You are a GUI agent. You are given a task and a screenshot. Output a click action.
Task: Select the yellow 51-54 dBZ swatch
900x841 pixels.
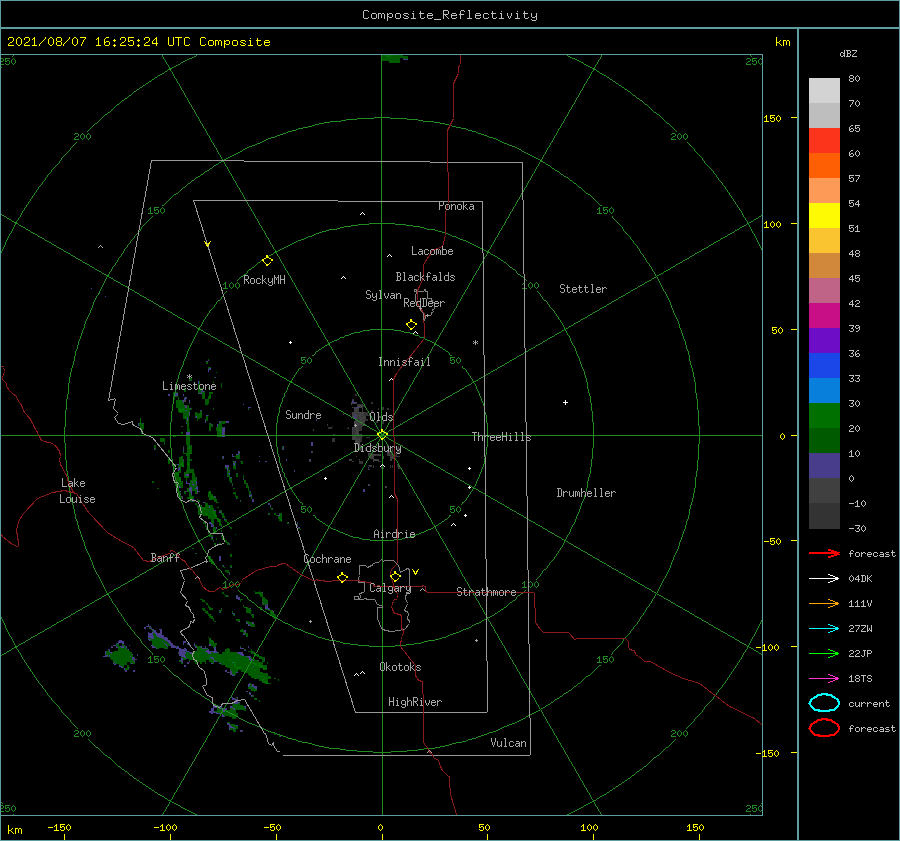(x=824, y=215)
